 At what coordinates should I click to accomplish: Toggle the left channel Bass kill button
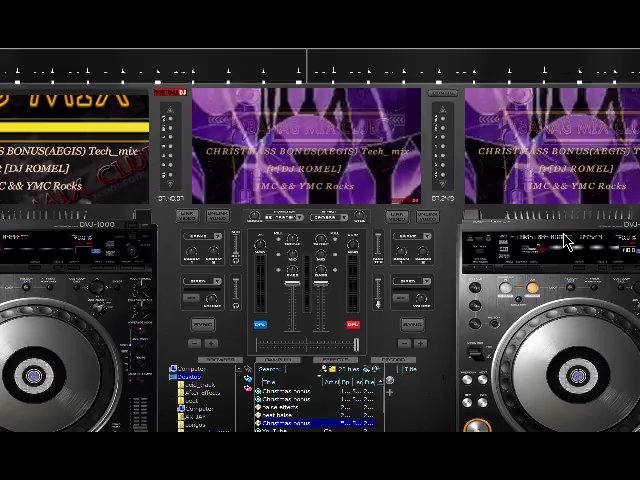(278, 270)
